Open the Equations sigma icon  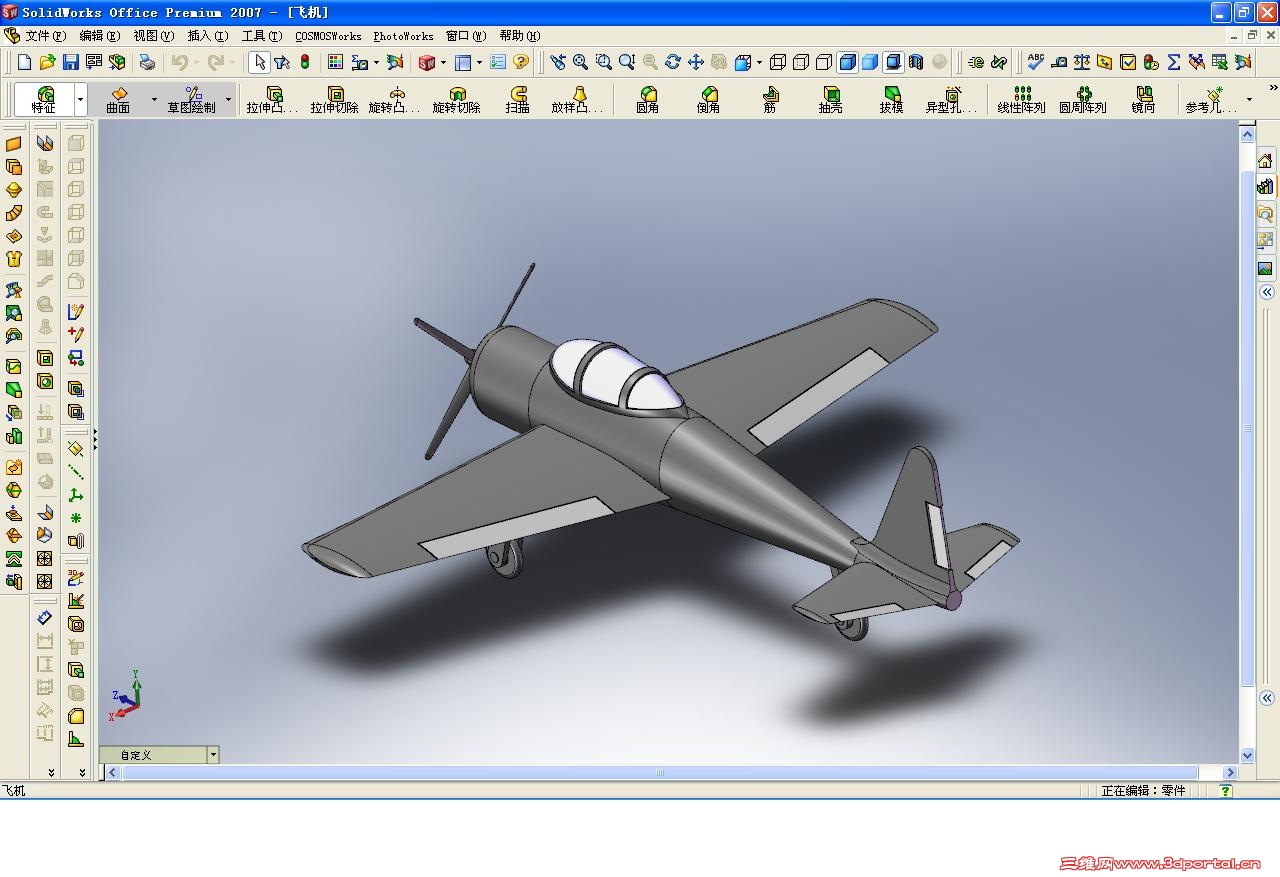[x=1174, y=62]
